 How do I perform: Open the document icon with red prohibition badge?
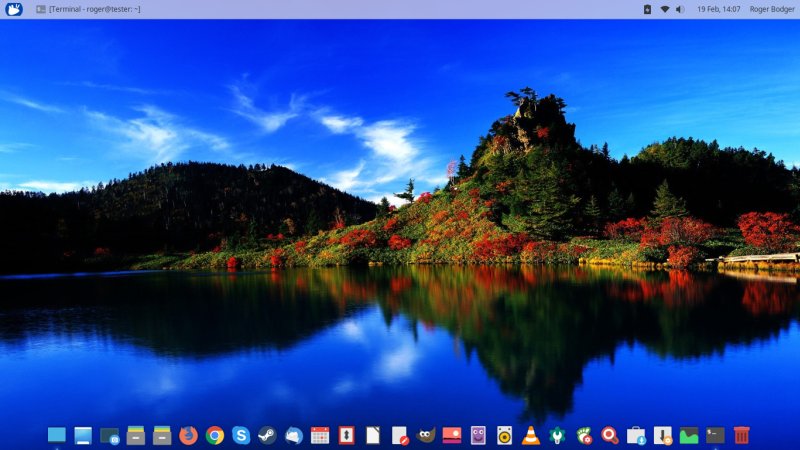400,436
